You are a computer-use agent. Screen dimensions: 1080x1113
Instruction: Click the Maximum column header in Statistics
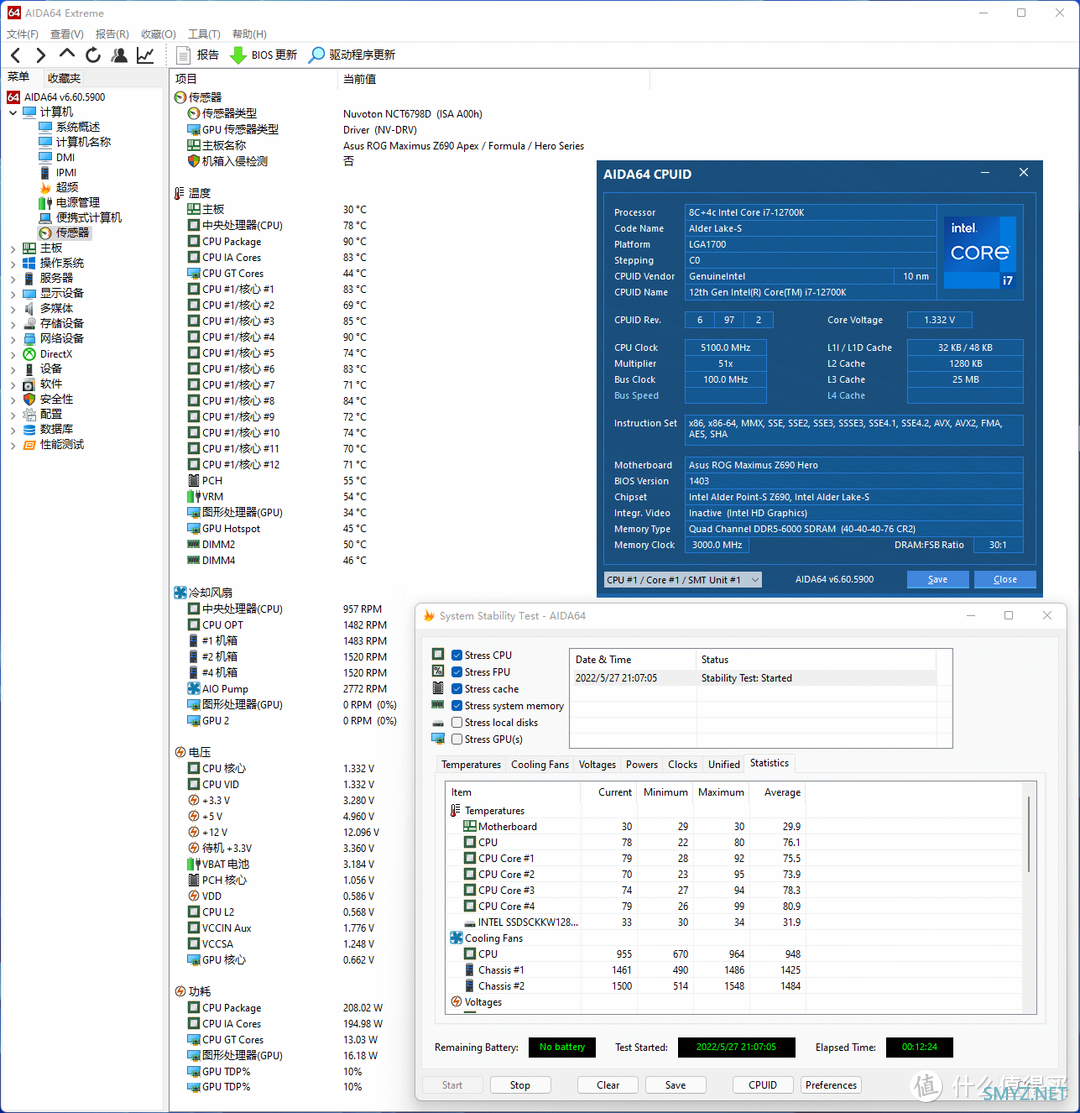click(721, 792)
